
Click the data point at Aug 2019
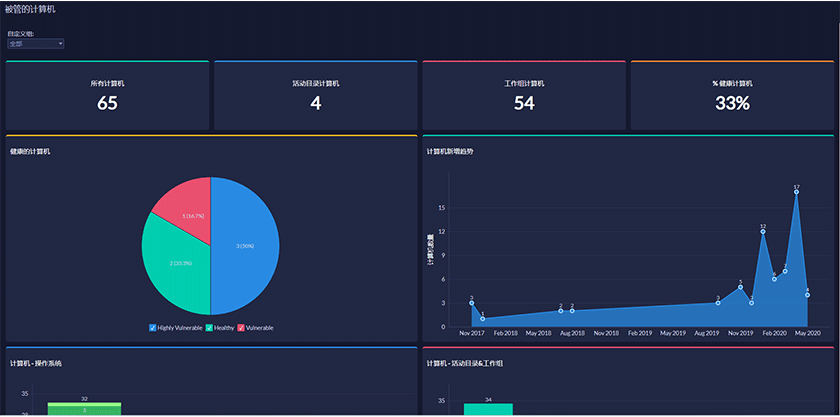point(718,303)
